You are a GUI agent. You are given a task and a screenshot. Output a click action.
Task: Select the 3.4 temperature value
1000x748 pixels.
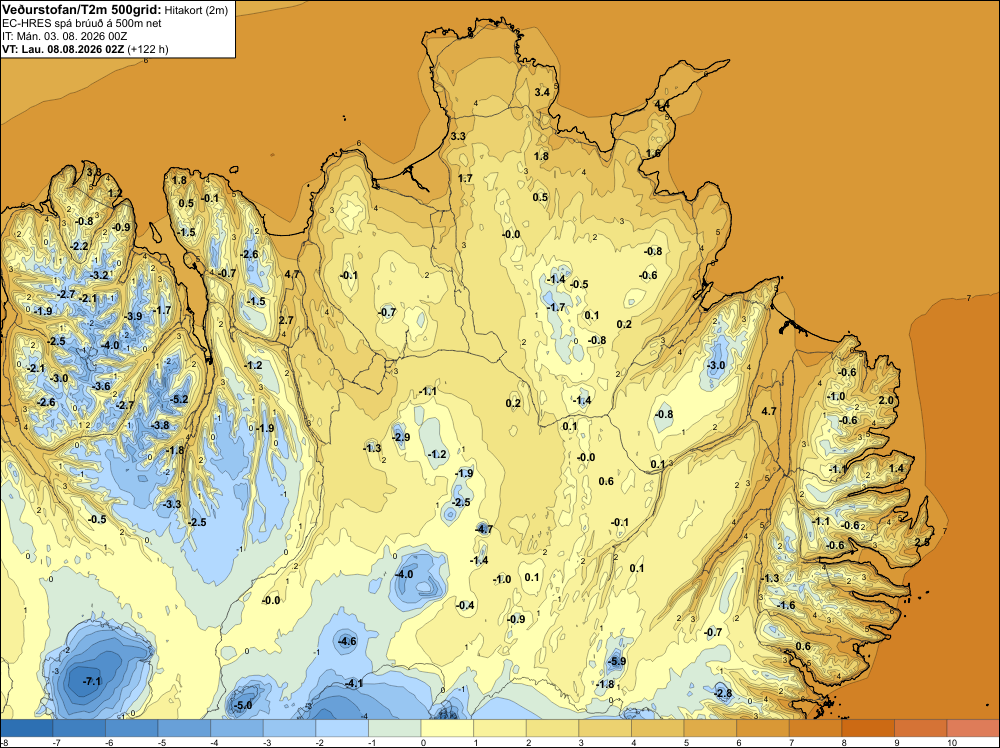[x=541, y=92]
